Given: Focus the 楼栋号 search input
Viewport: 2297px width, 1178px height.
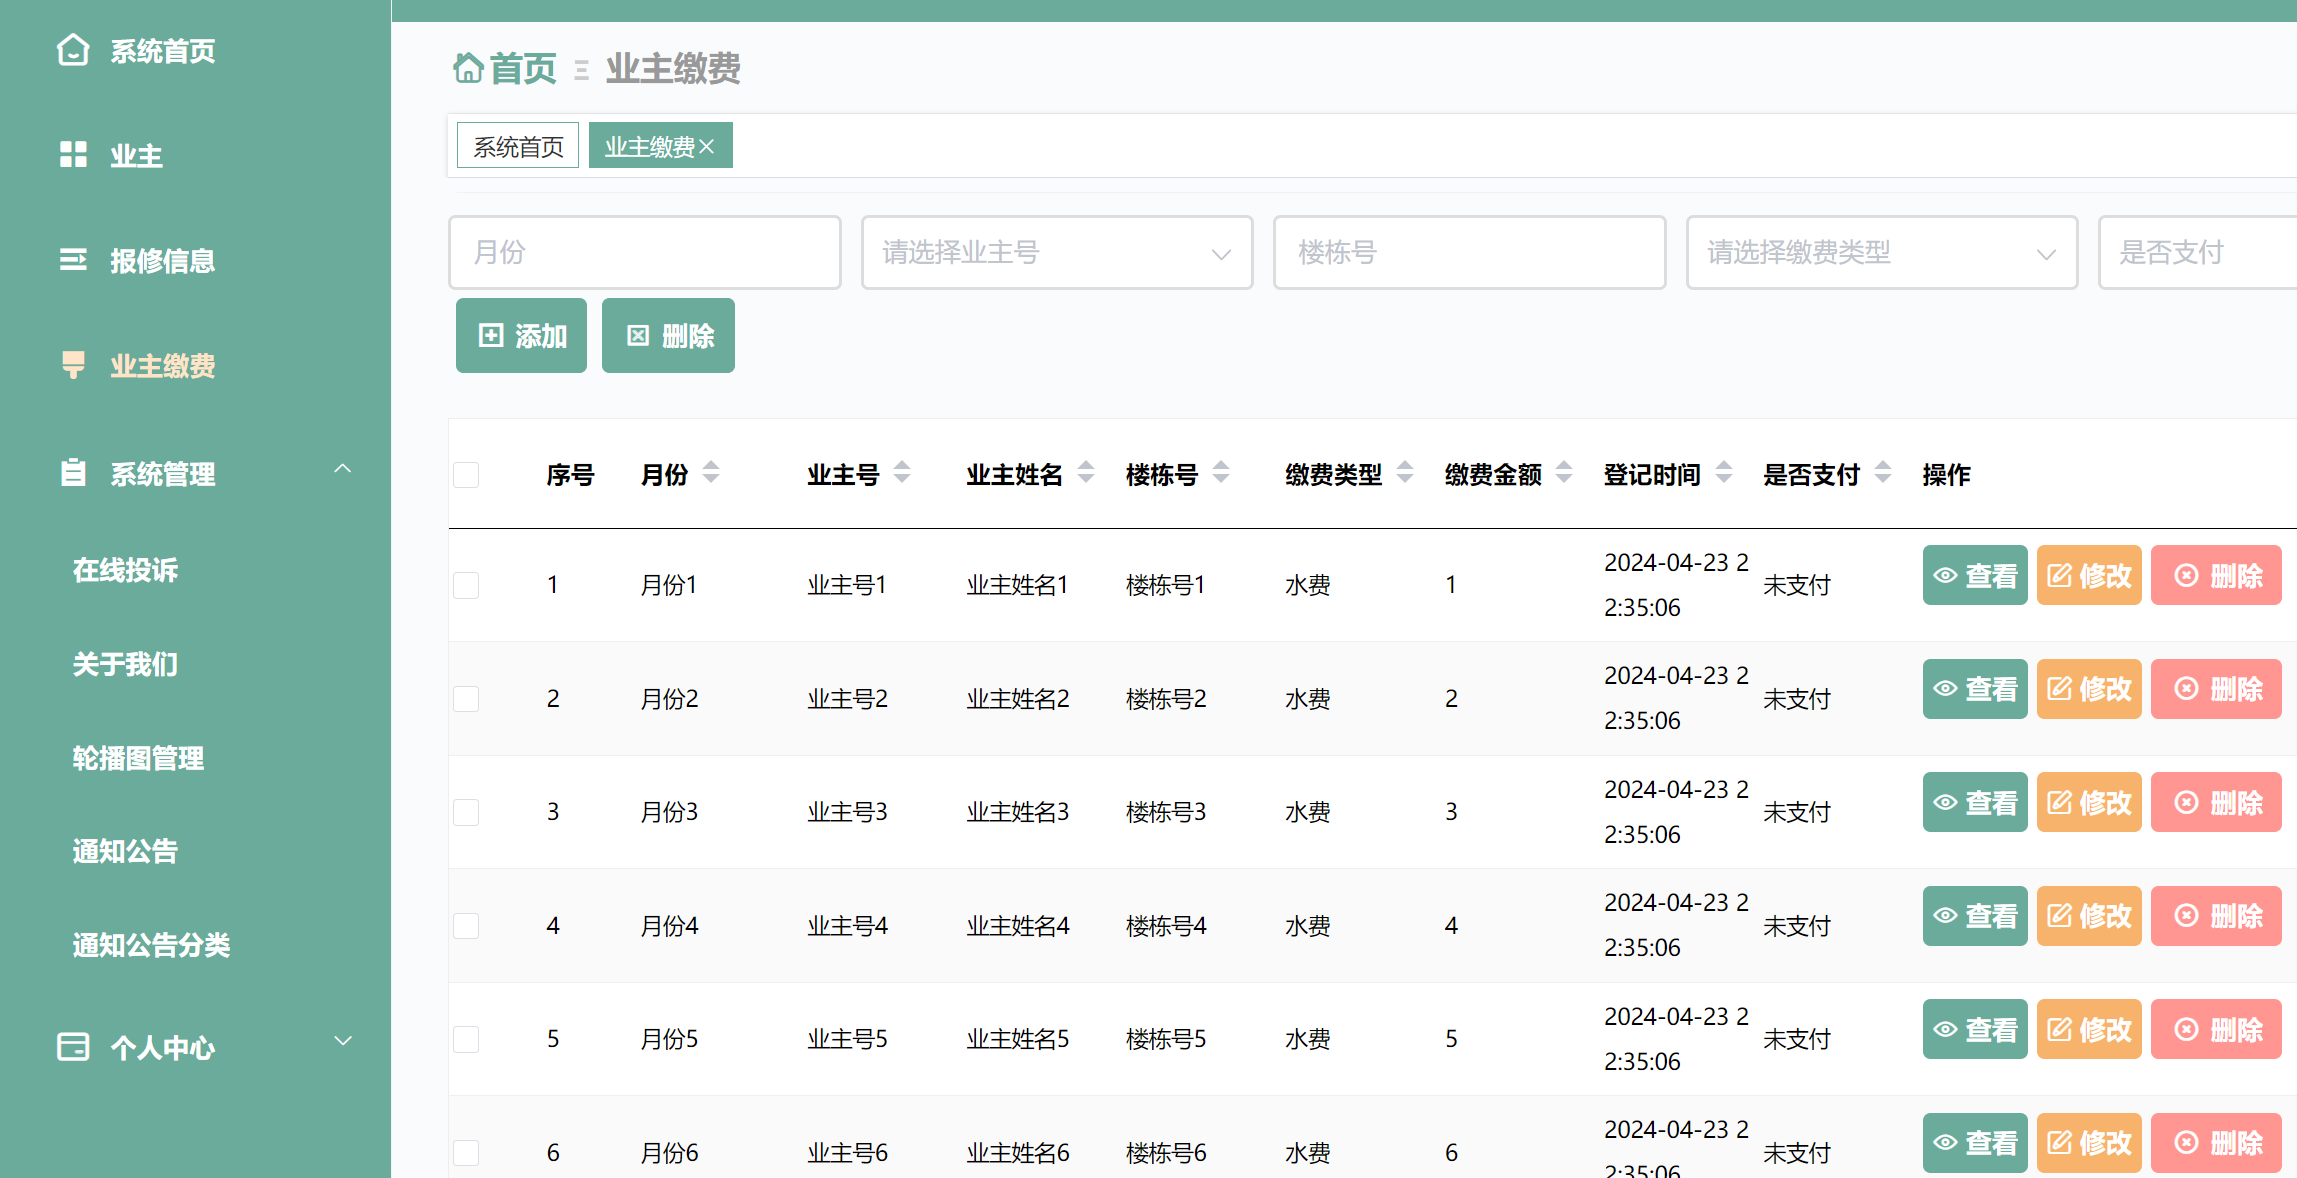Looking at the screenshot, I should tap(1469, 253).
